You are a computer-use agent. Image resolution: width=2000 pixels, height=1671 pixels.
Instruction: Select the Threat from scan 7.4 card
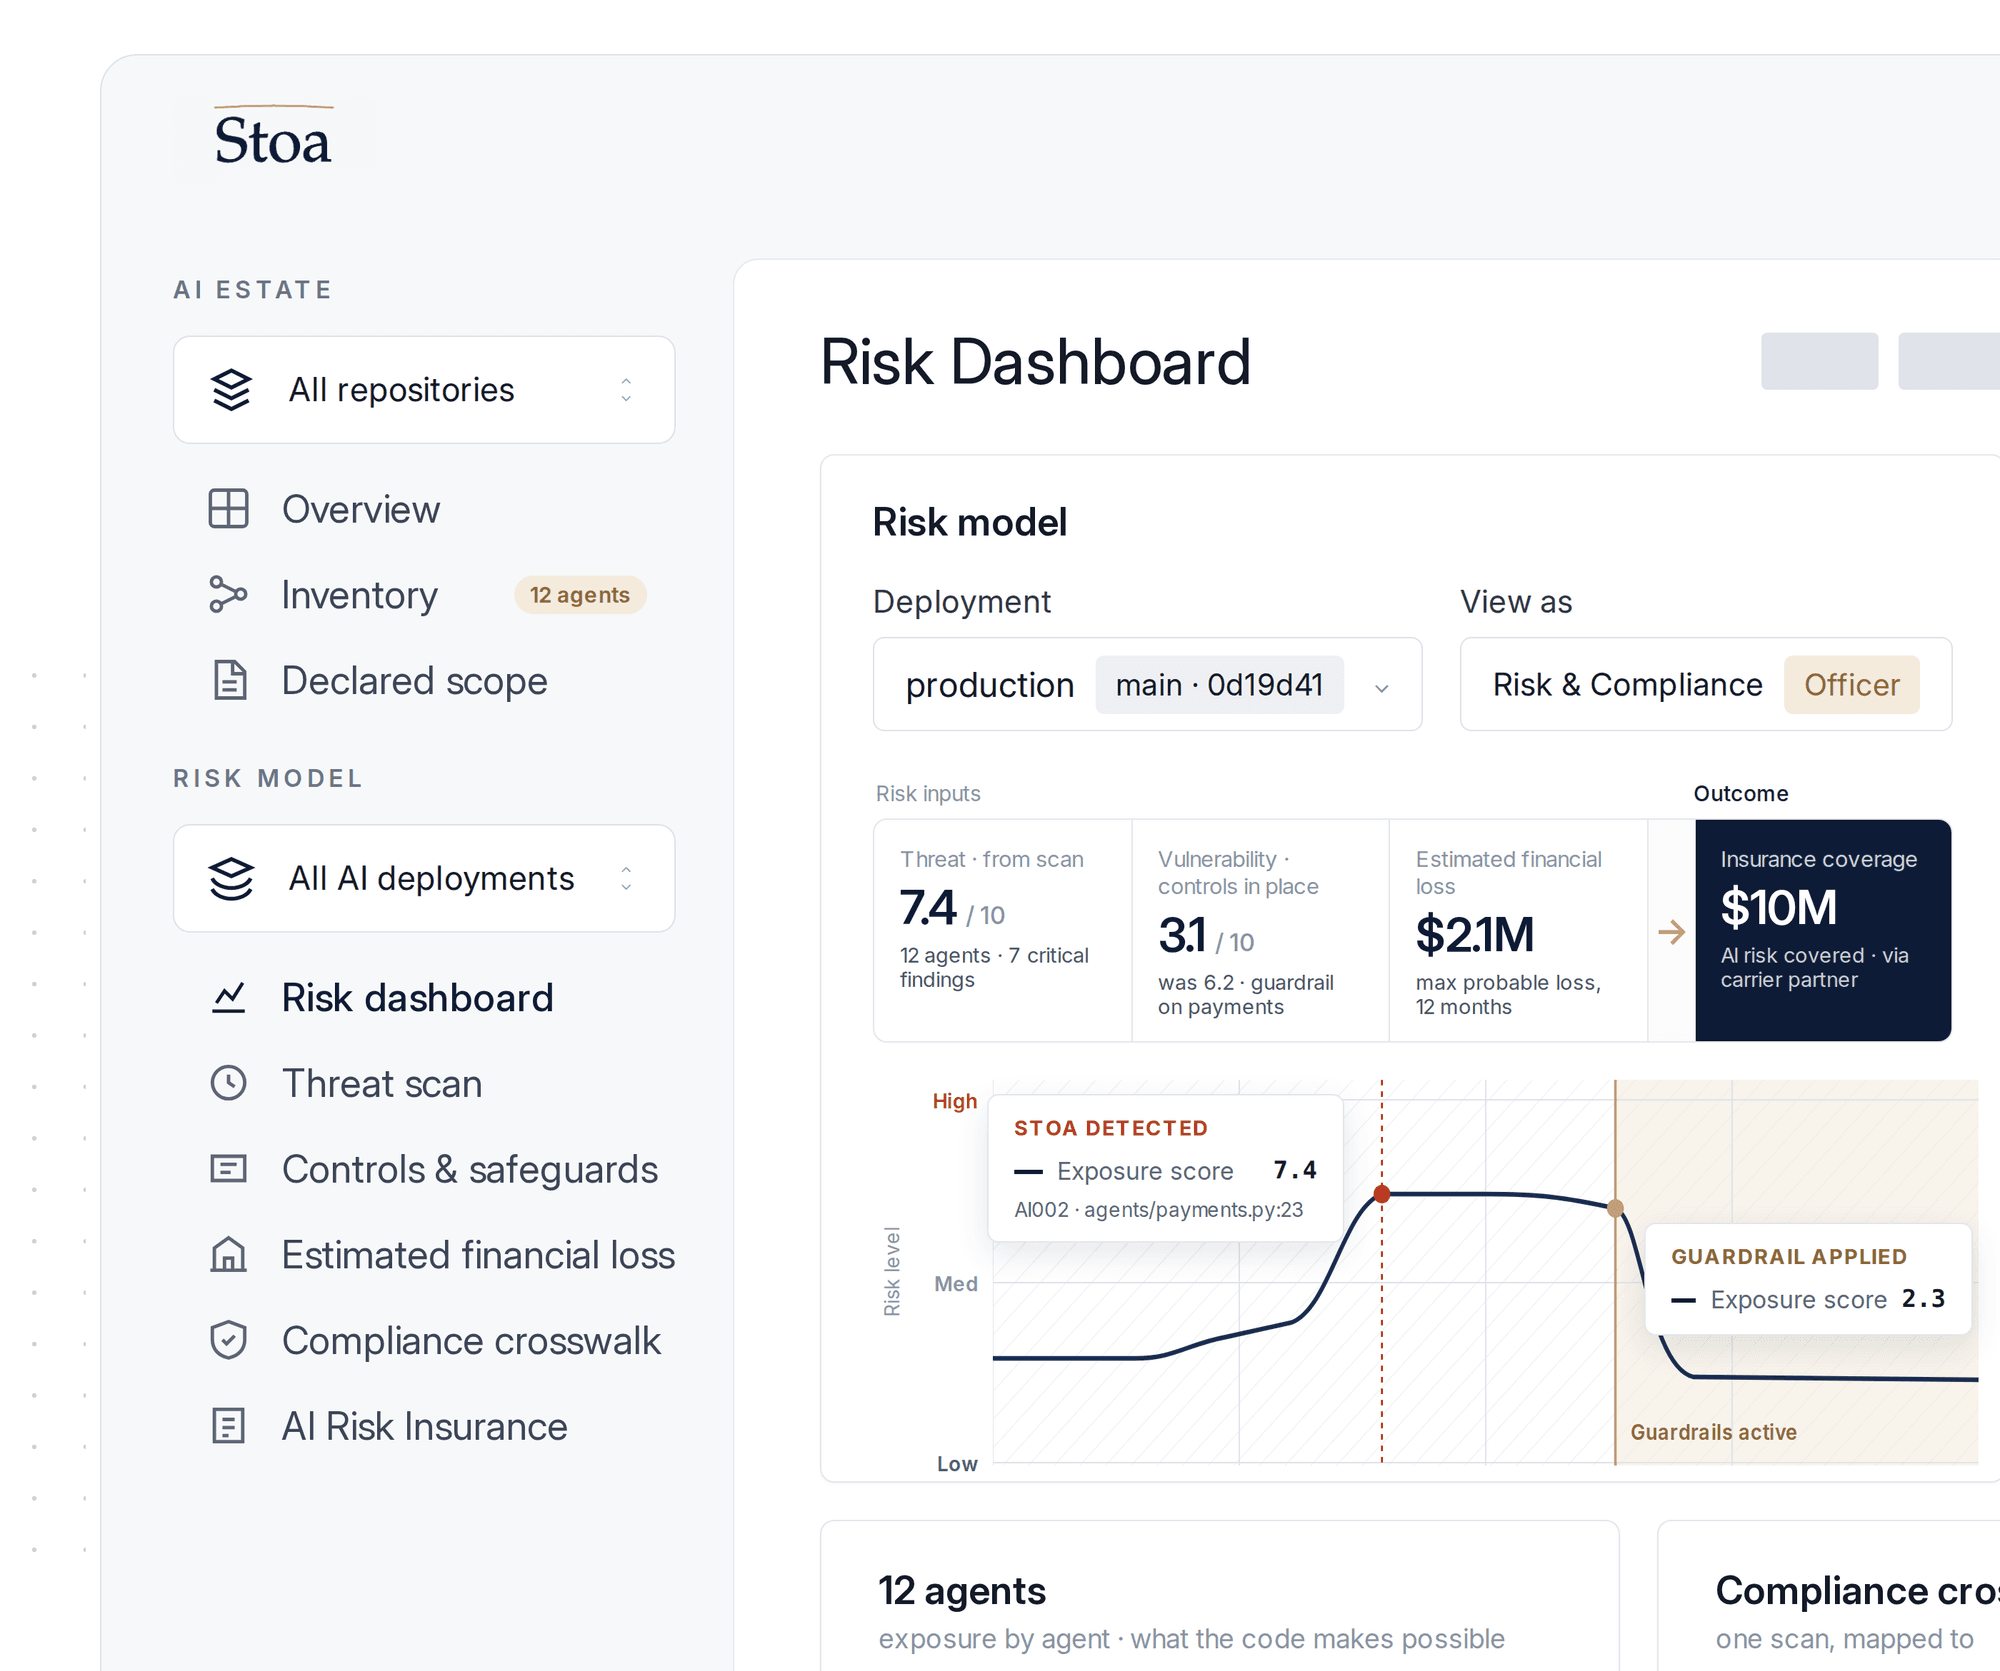[x=1003, y=930]
